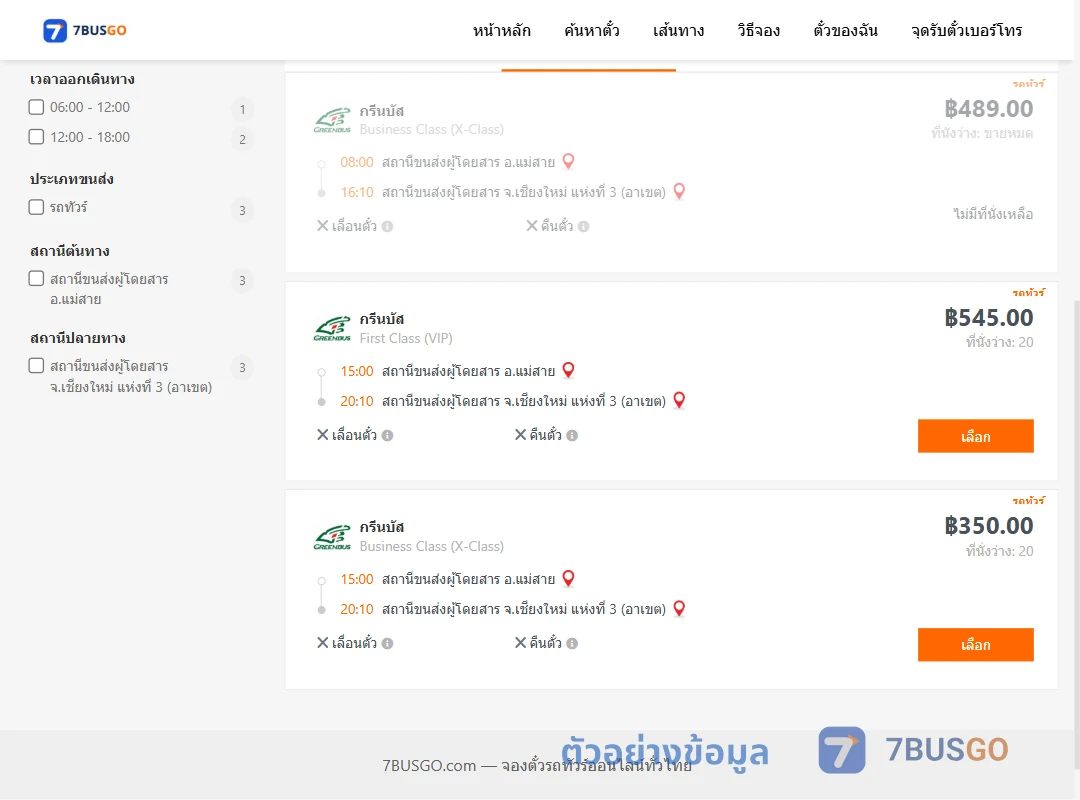Tick the 06:00 - 12:00 departure filter
The image size is (1080, 800).
(37, 107)
